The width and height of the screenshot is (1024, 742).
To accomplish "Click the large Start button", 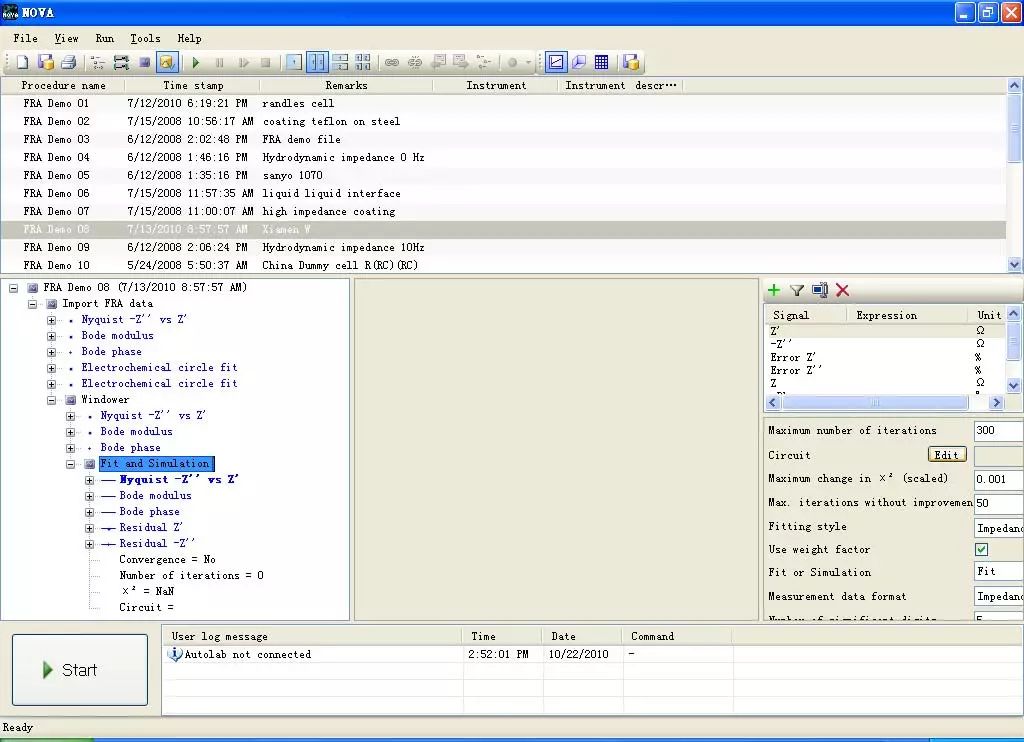I will tap(80, 669).
